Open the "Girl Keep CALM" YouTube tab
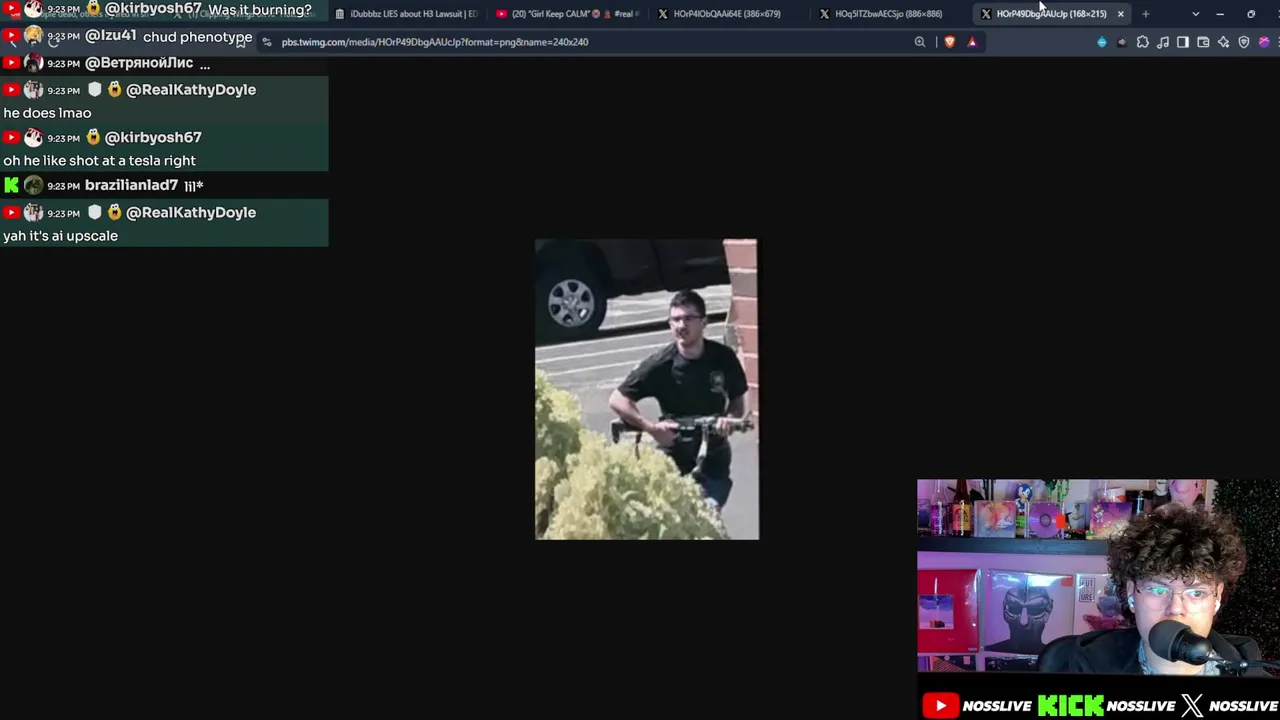 tap(567, 14)
